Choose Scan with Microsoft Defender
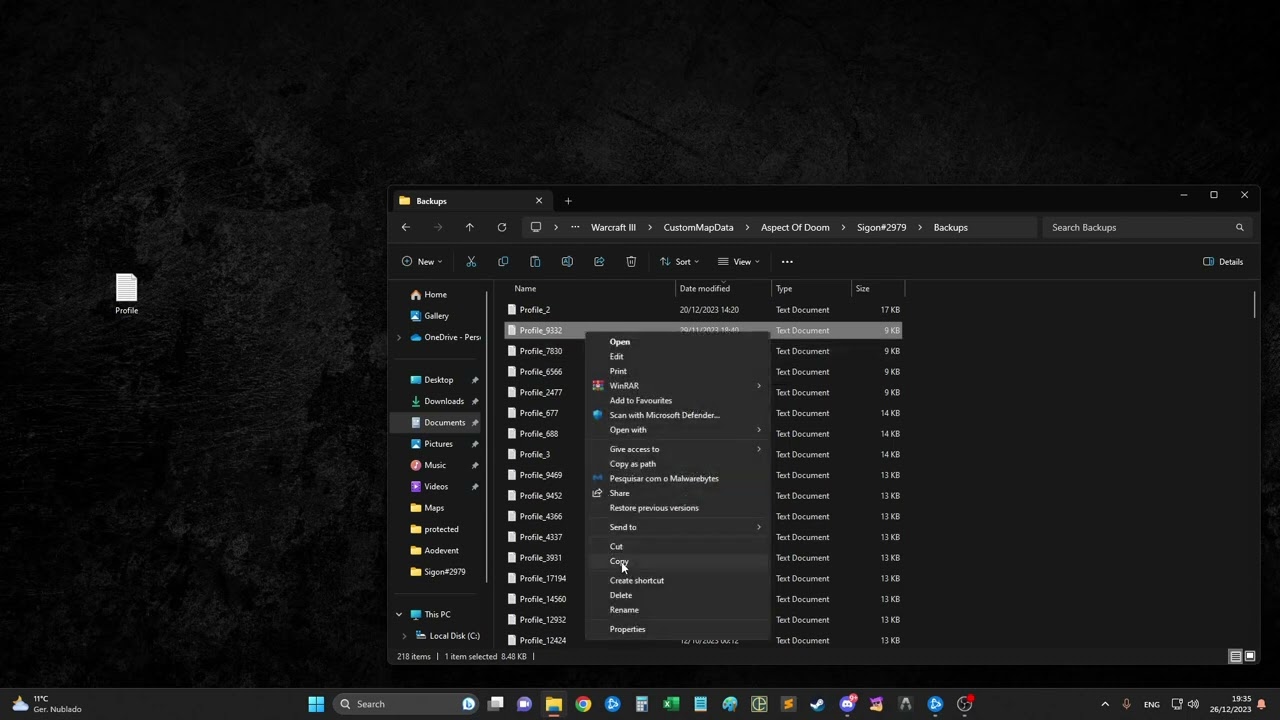This screenshot has height=720, width=1280. click(677, 415)
